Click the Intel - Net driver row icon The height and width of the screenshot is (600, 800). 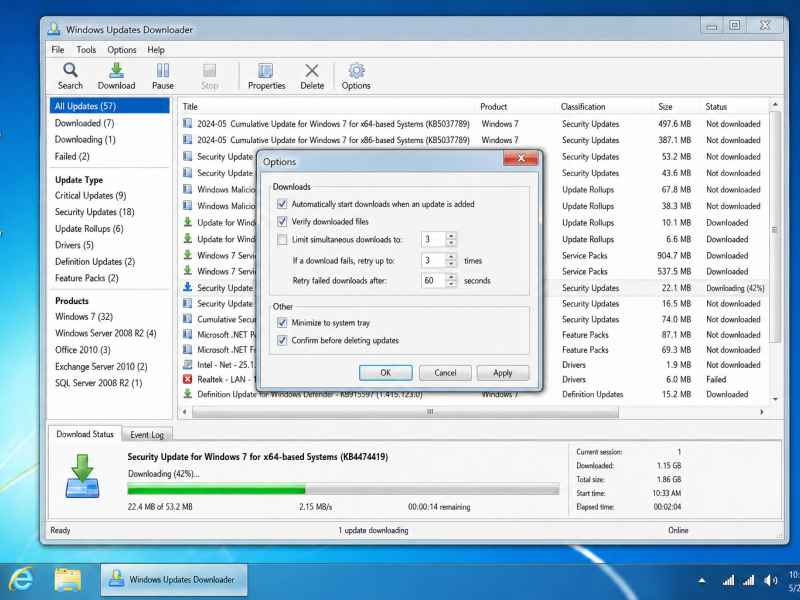click(188, 364)
